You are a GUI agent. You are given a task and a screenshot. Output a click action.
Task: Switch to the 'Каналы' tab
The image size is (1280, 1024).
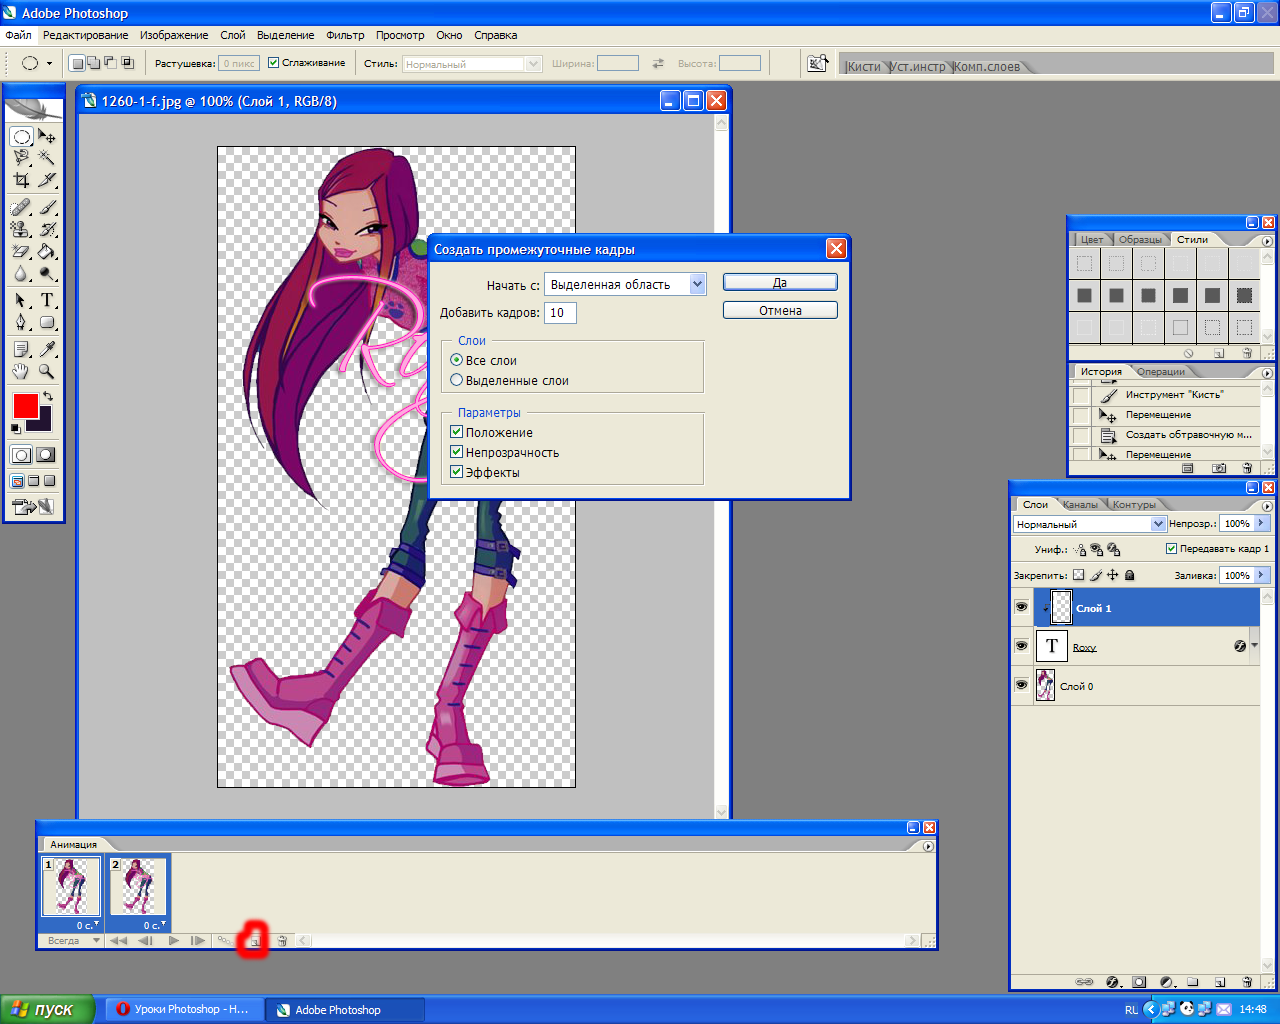pos(1080,505)
